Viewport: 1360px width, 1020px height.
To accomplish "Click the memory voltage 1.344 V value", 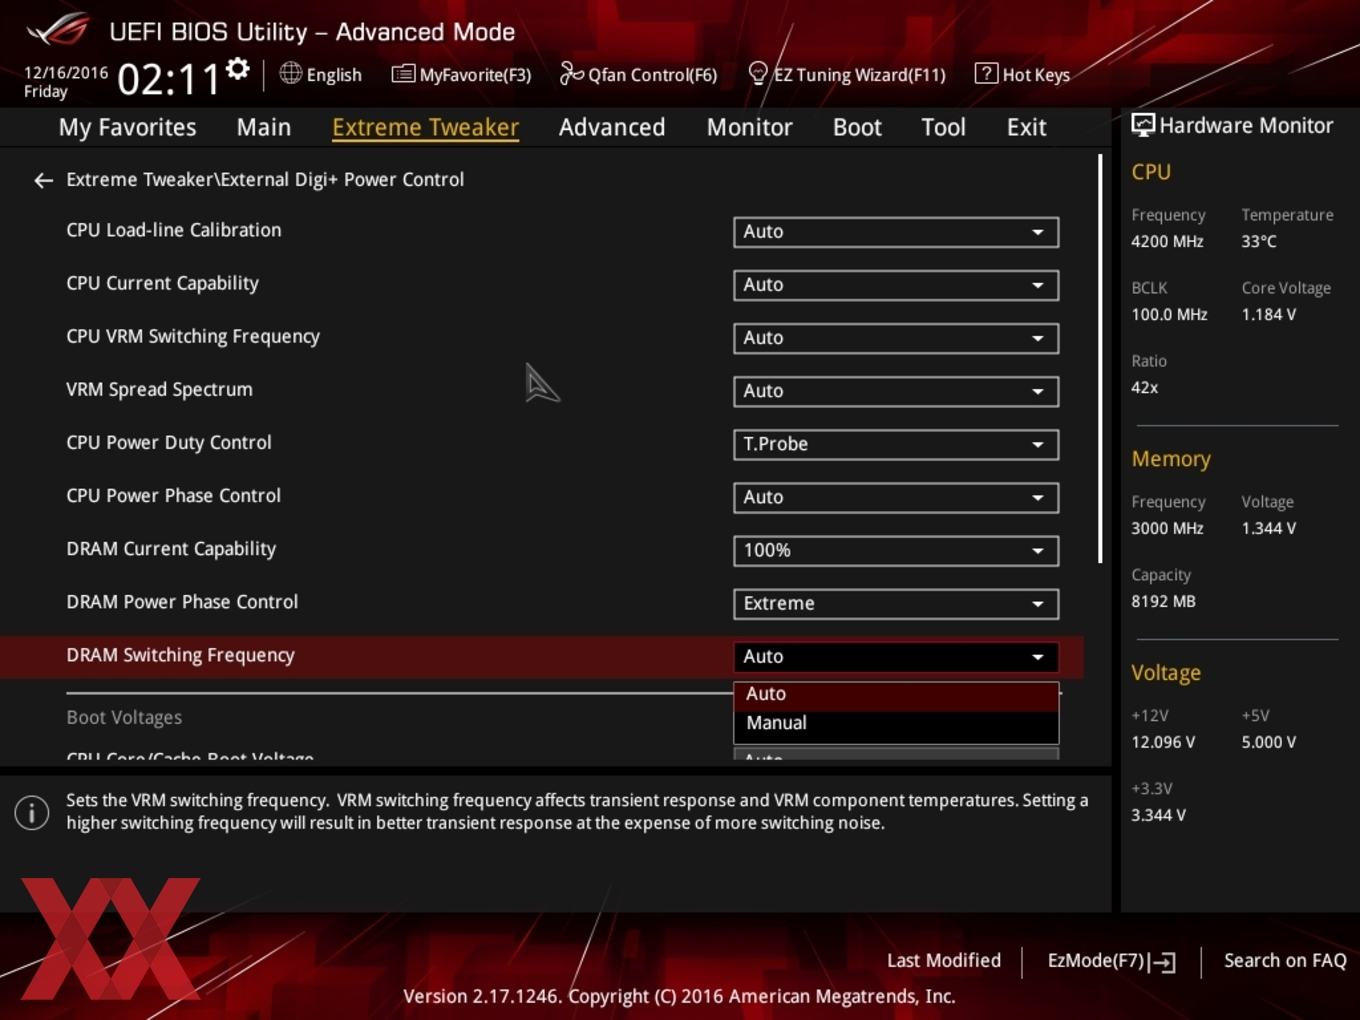I will [1268, 528].
